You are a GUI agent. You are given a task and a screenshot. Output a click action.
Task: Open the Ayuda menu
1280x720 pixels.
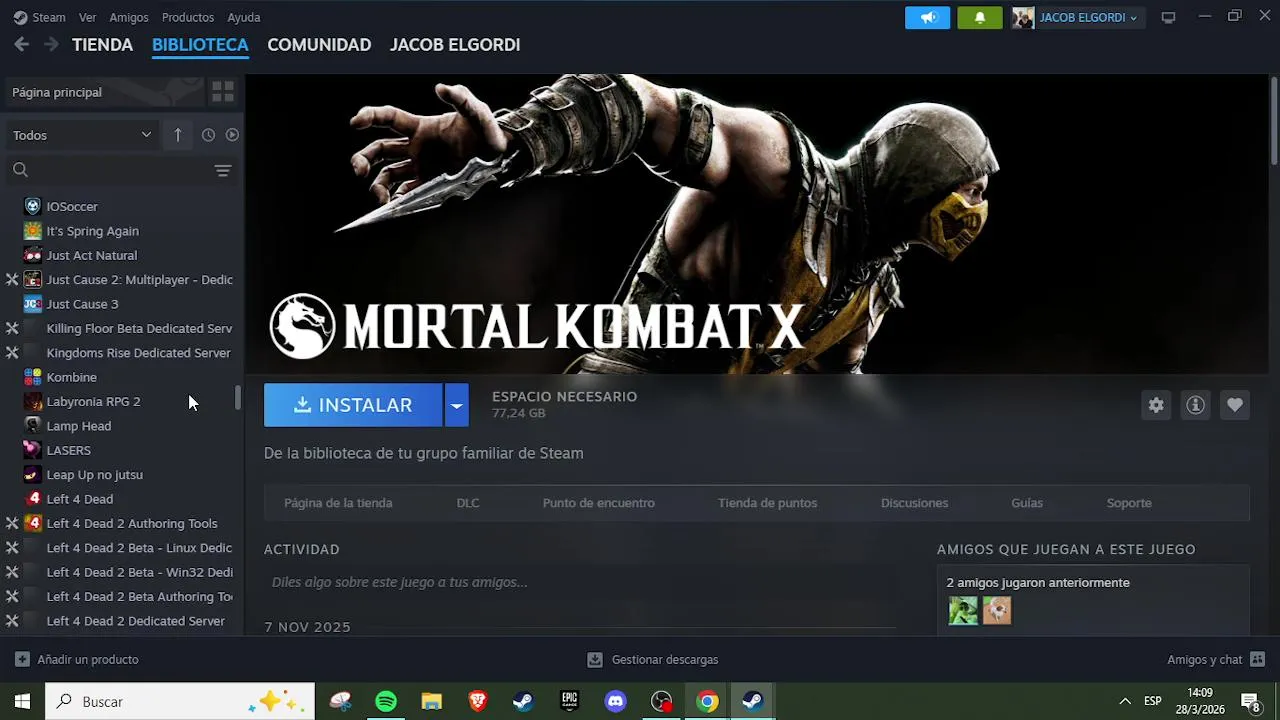click(244, 17)
